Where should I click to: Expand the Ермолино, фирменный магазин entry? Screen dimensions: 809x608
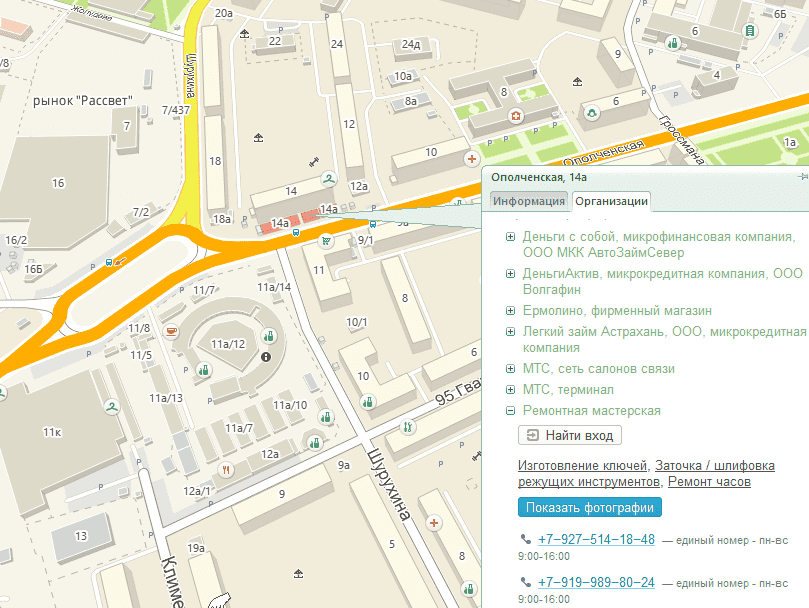(510, 311)
